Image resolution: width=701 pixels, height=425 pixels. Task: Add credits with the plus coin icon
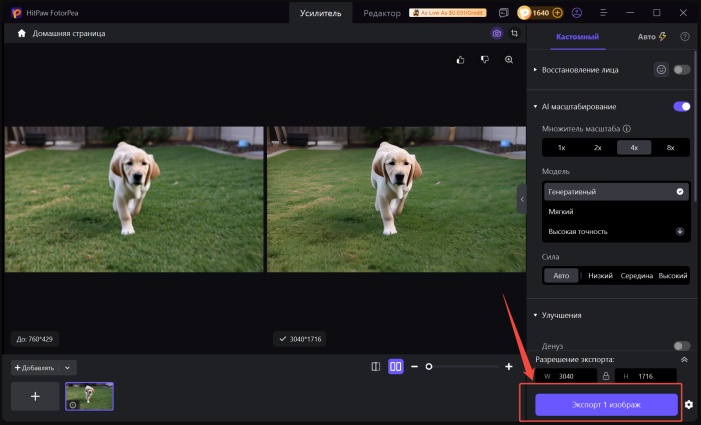click(x=557, y=13)
